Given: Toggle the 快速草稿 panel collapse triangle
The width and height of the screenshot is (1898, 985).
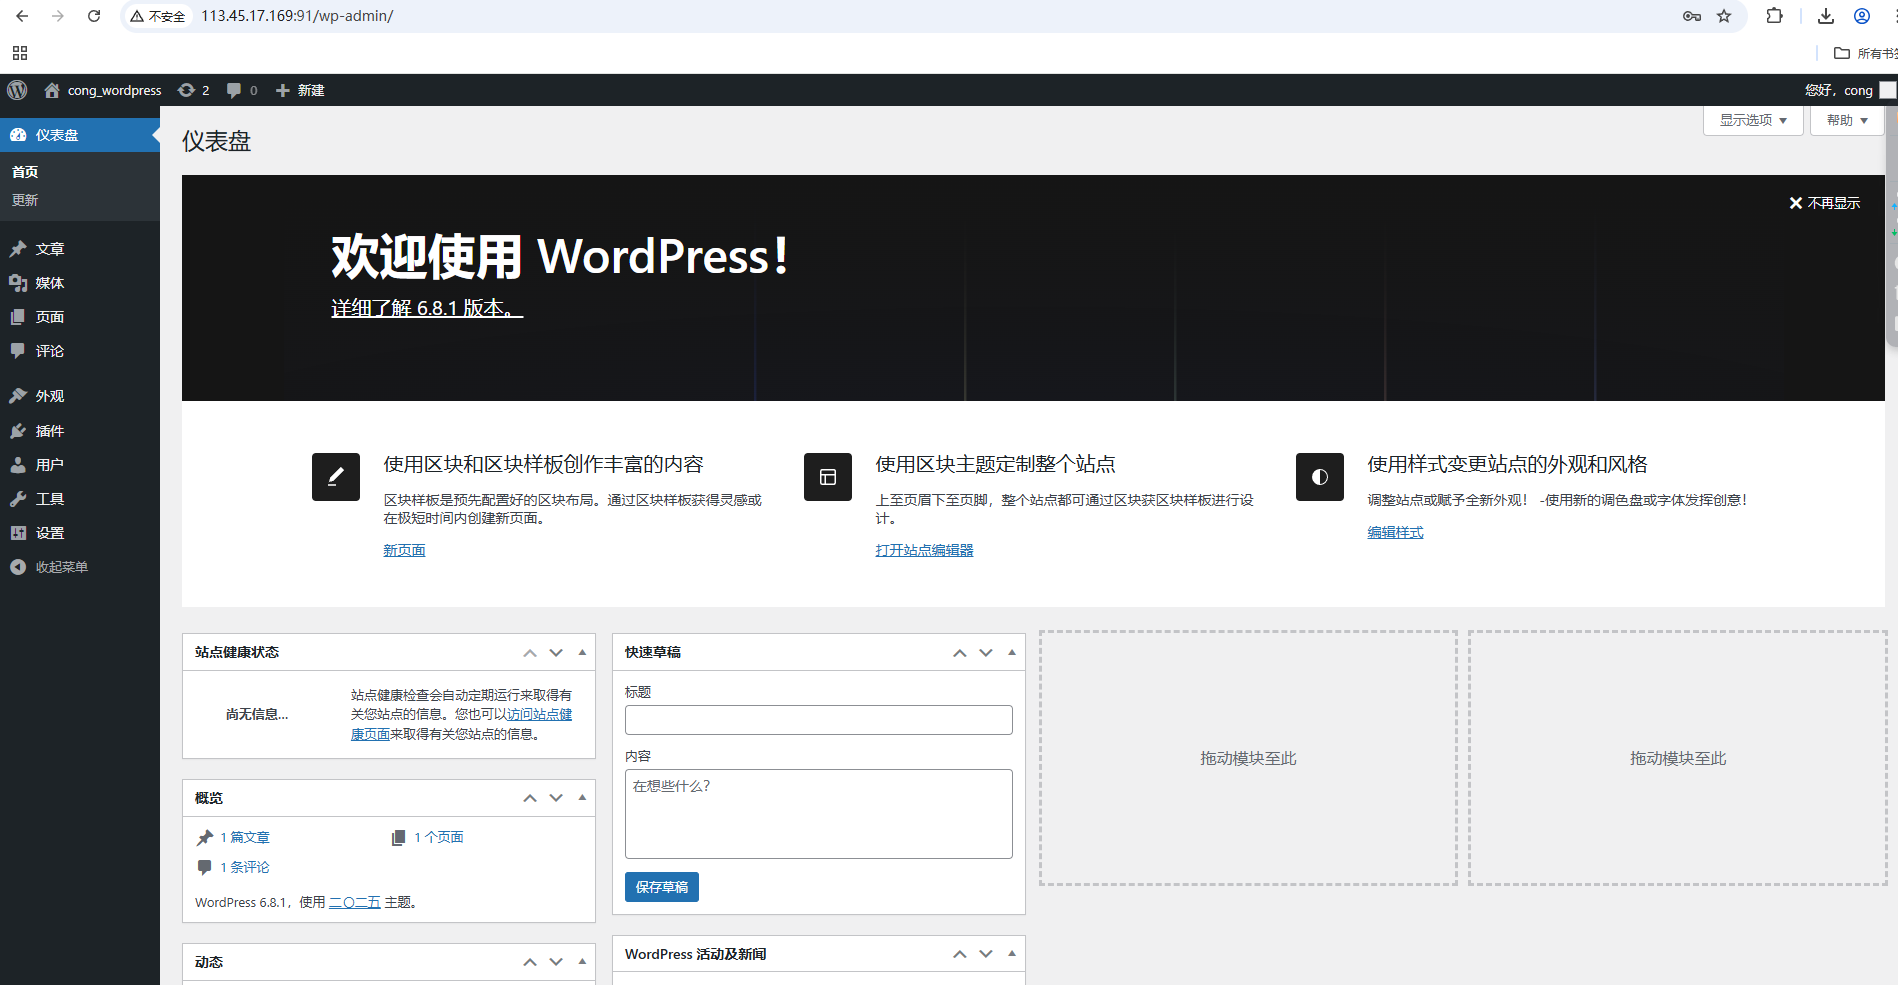Looking at the screenshot, I should tap(1012, 653).
